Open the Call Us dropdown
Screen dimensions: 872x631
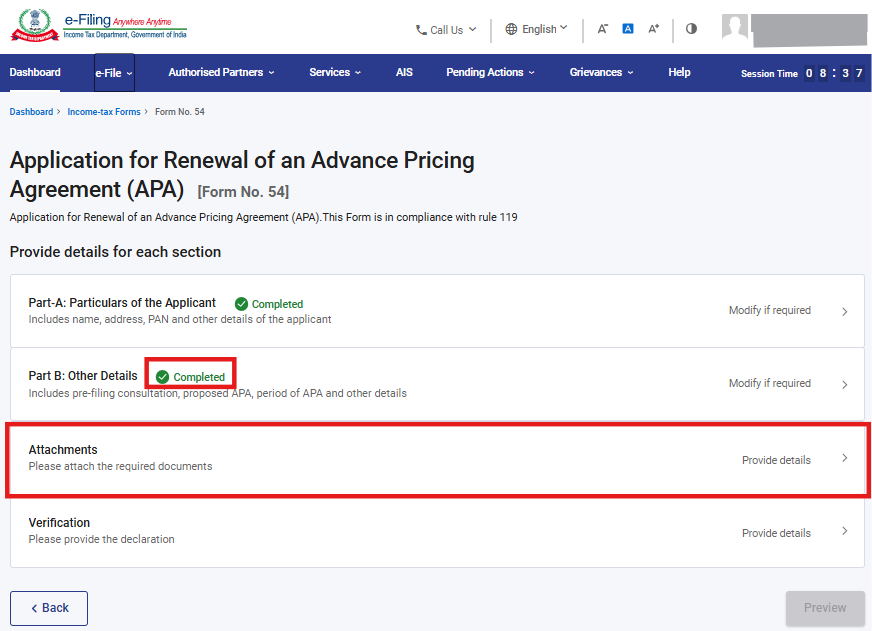click(x=446, y=30)
